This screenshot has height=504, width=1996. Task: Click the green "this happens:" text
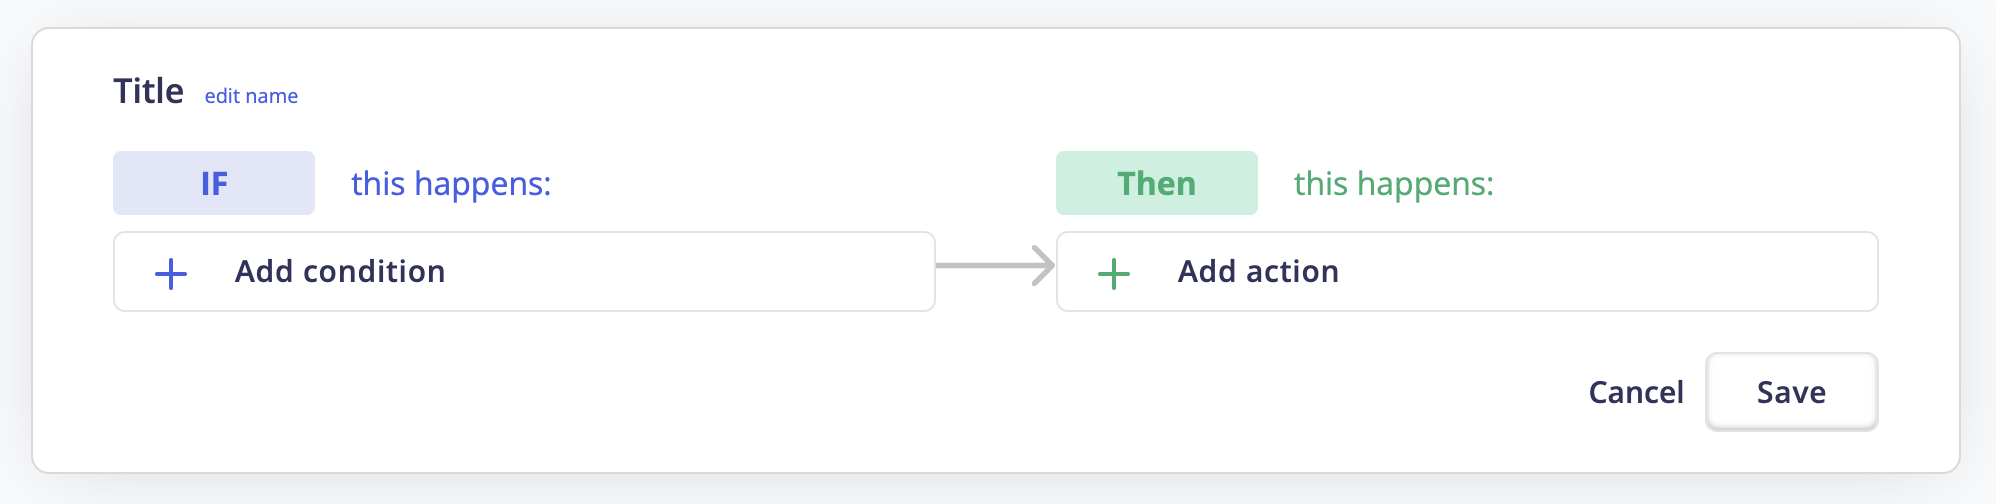(1393, 184)
